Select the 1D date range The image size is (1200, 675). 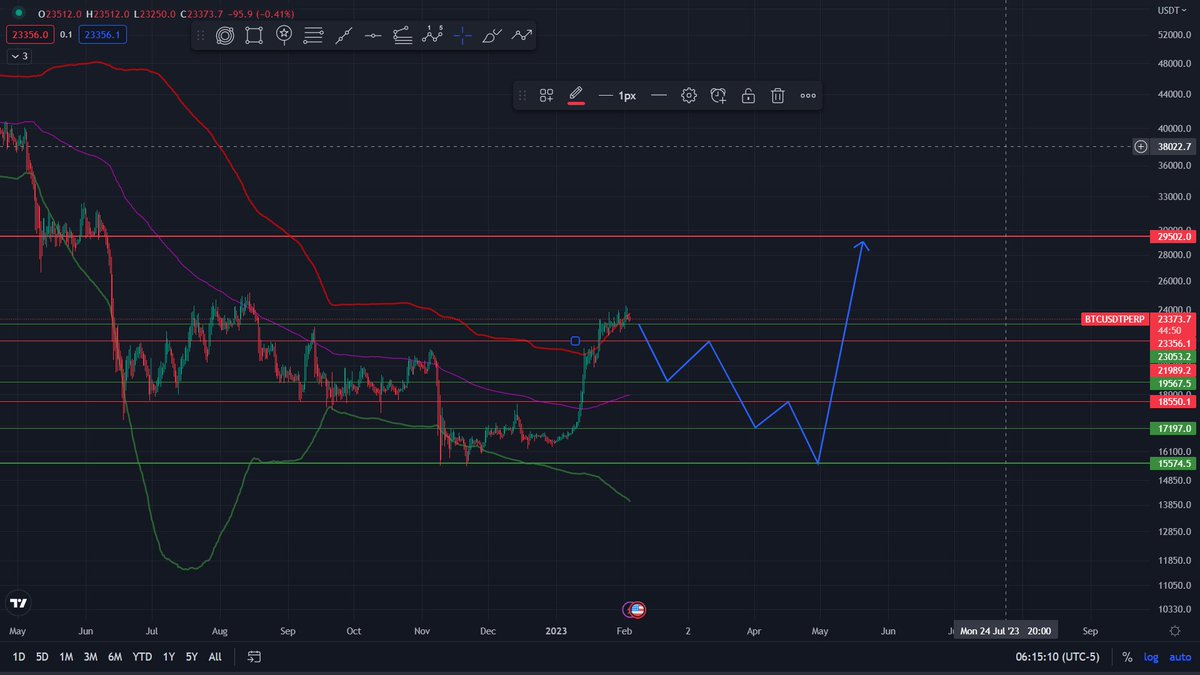(19, 657)
